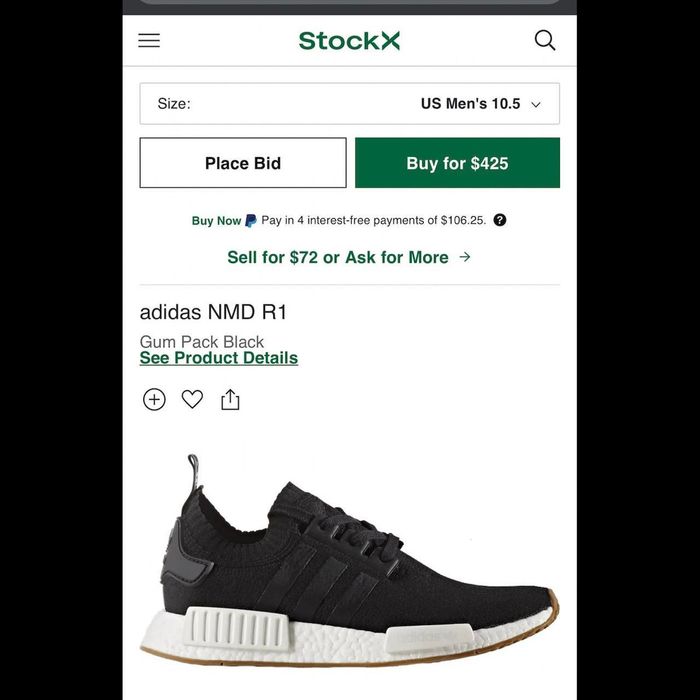Open search with the magnifier icon
700x700 pixels.
545,40
